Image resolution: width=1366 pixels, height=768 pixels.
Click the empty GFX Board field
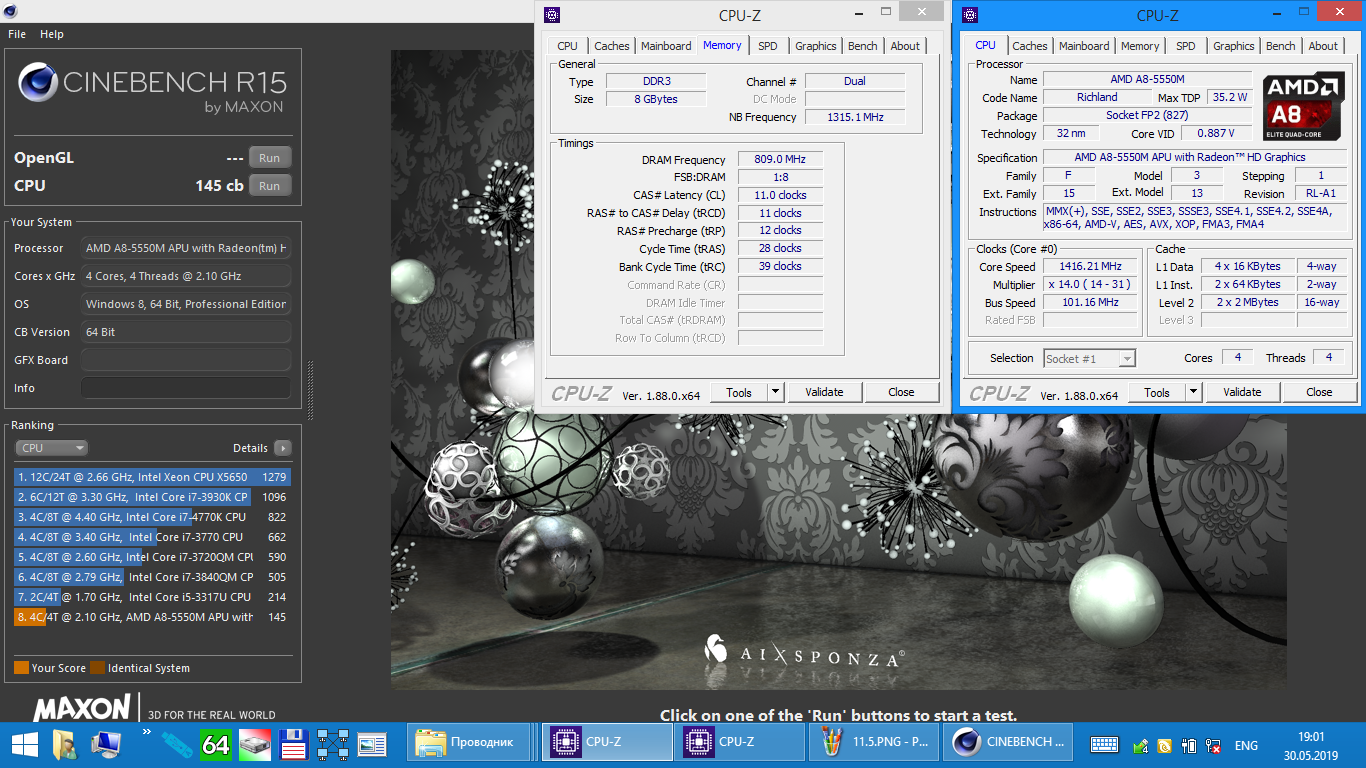(x=186, y=360)
